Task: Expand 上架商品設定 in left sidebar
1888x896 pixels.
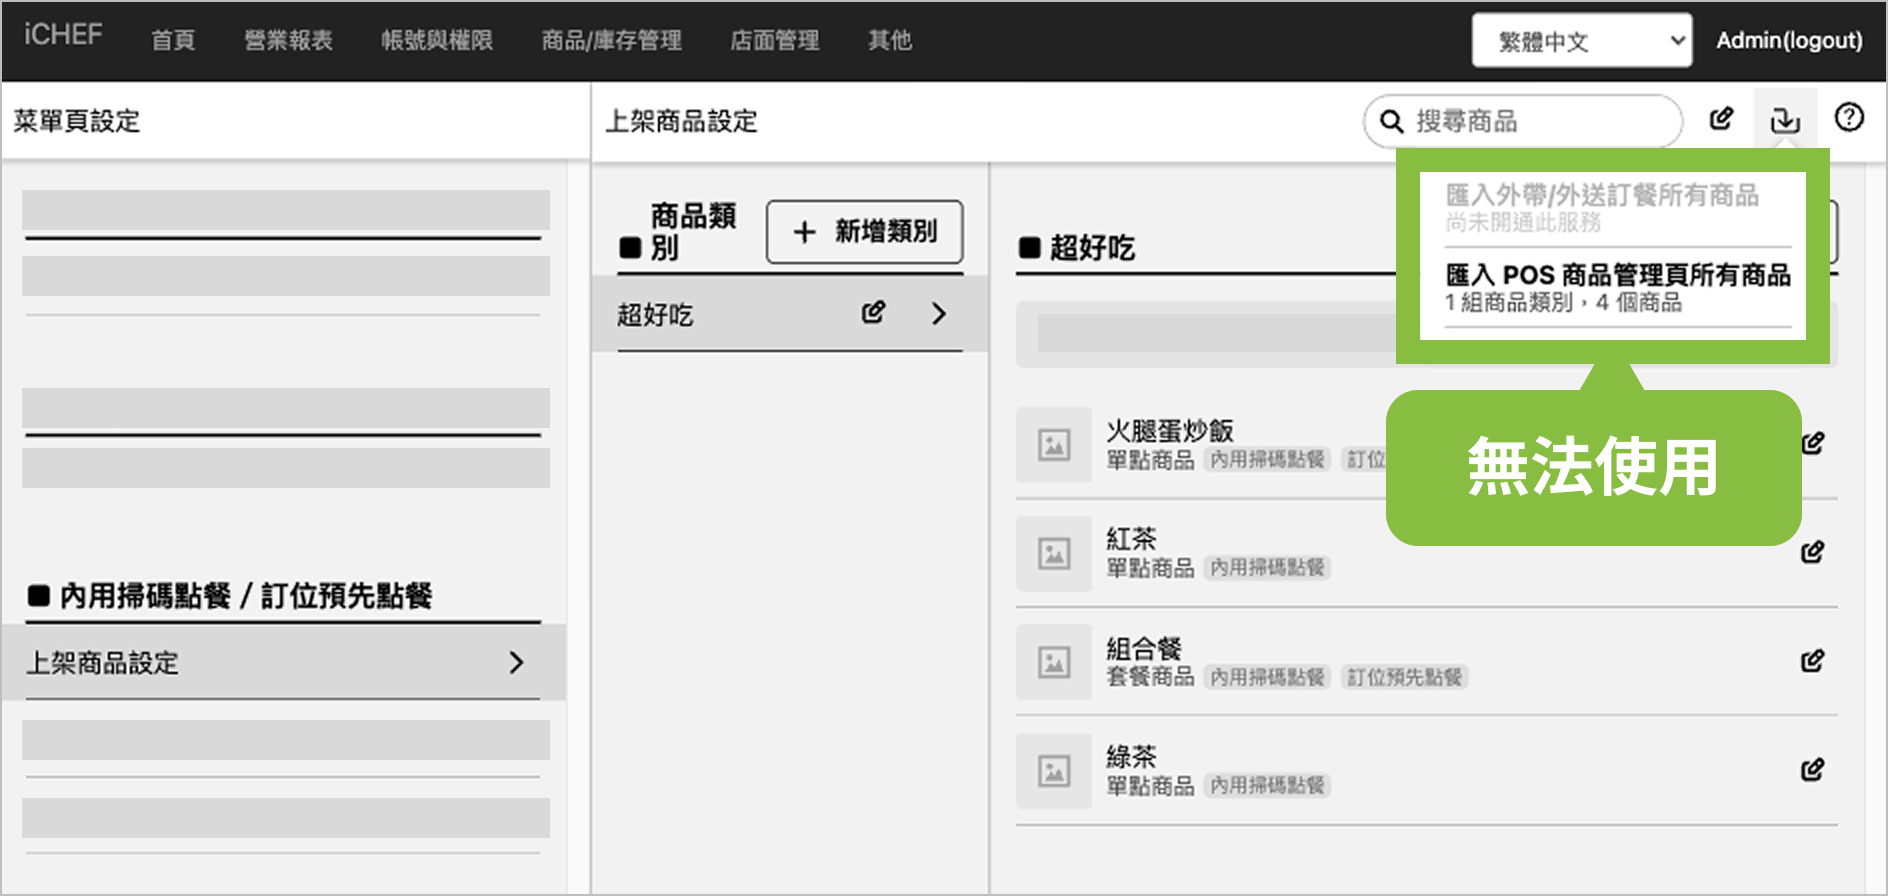Action: coord(516,662)
